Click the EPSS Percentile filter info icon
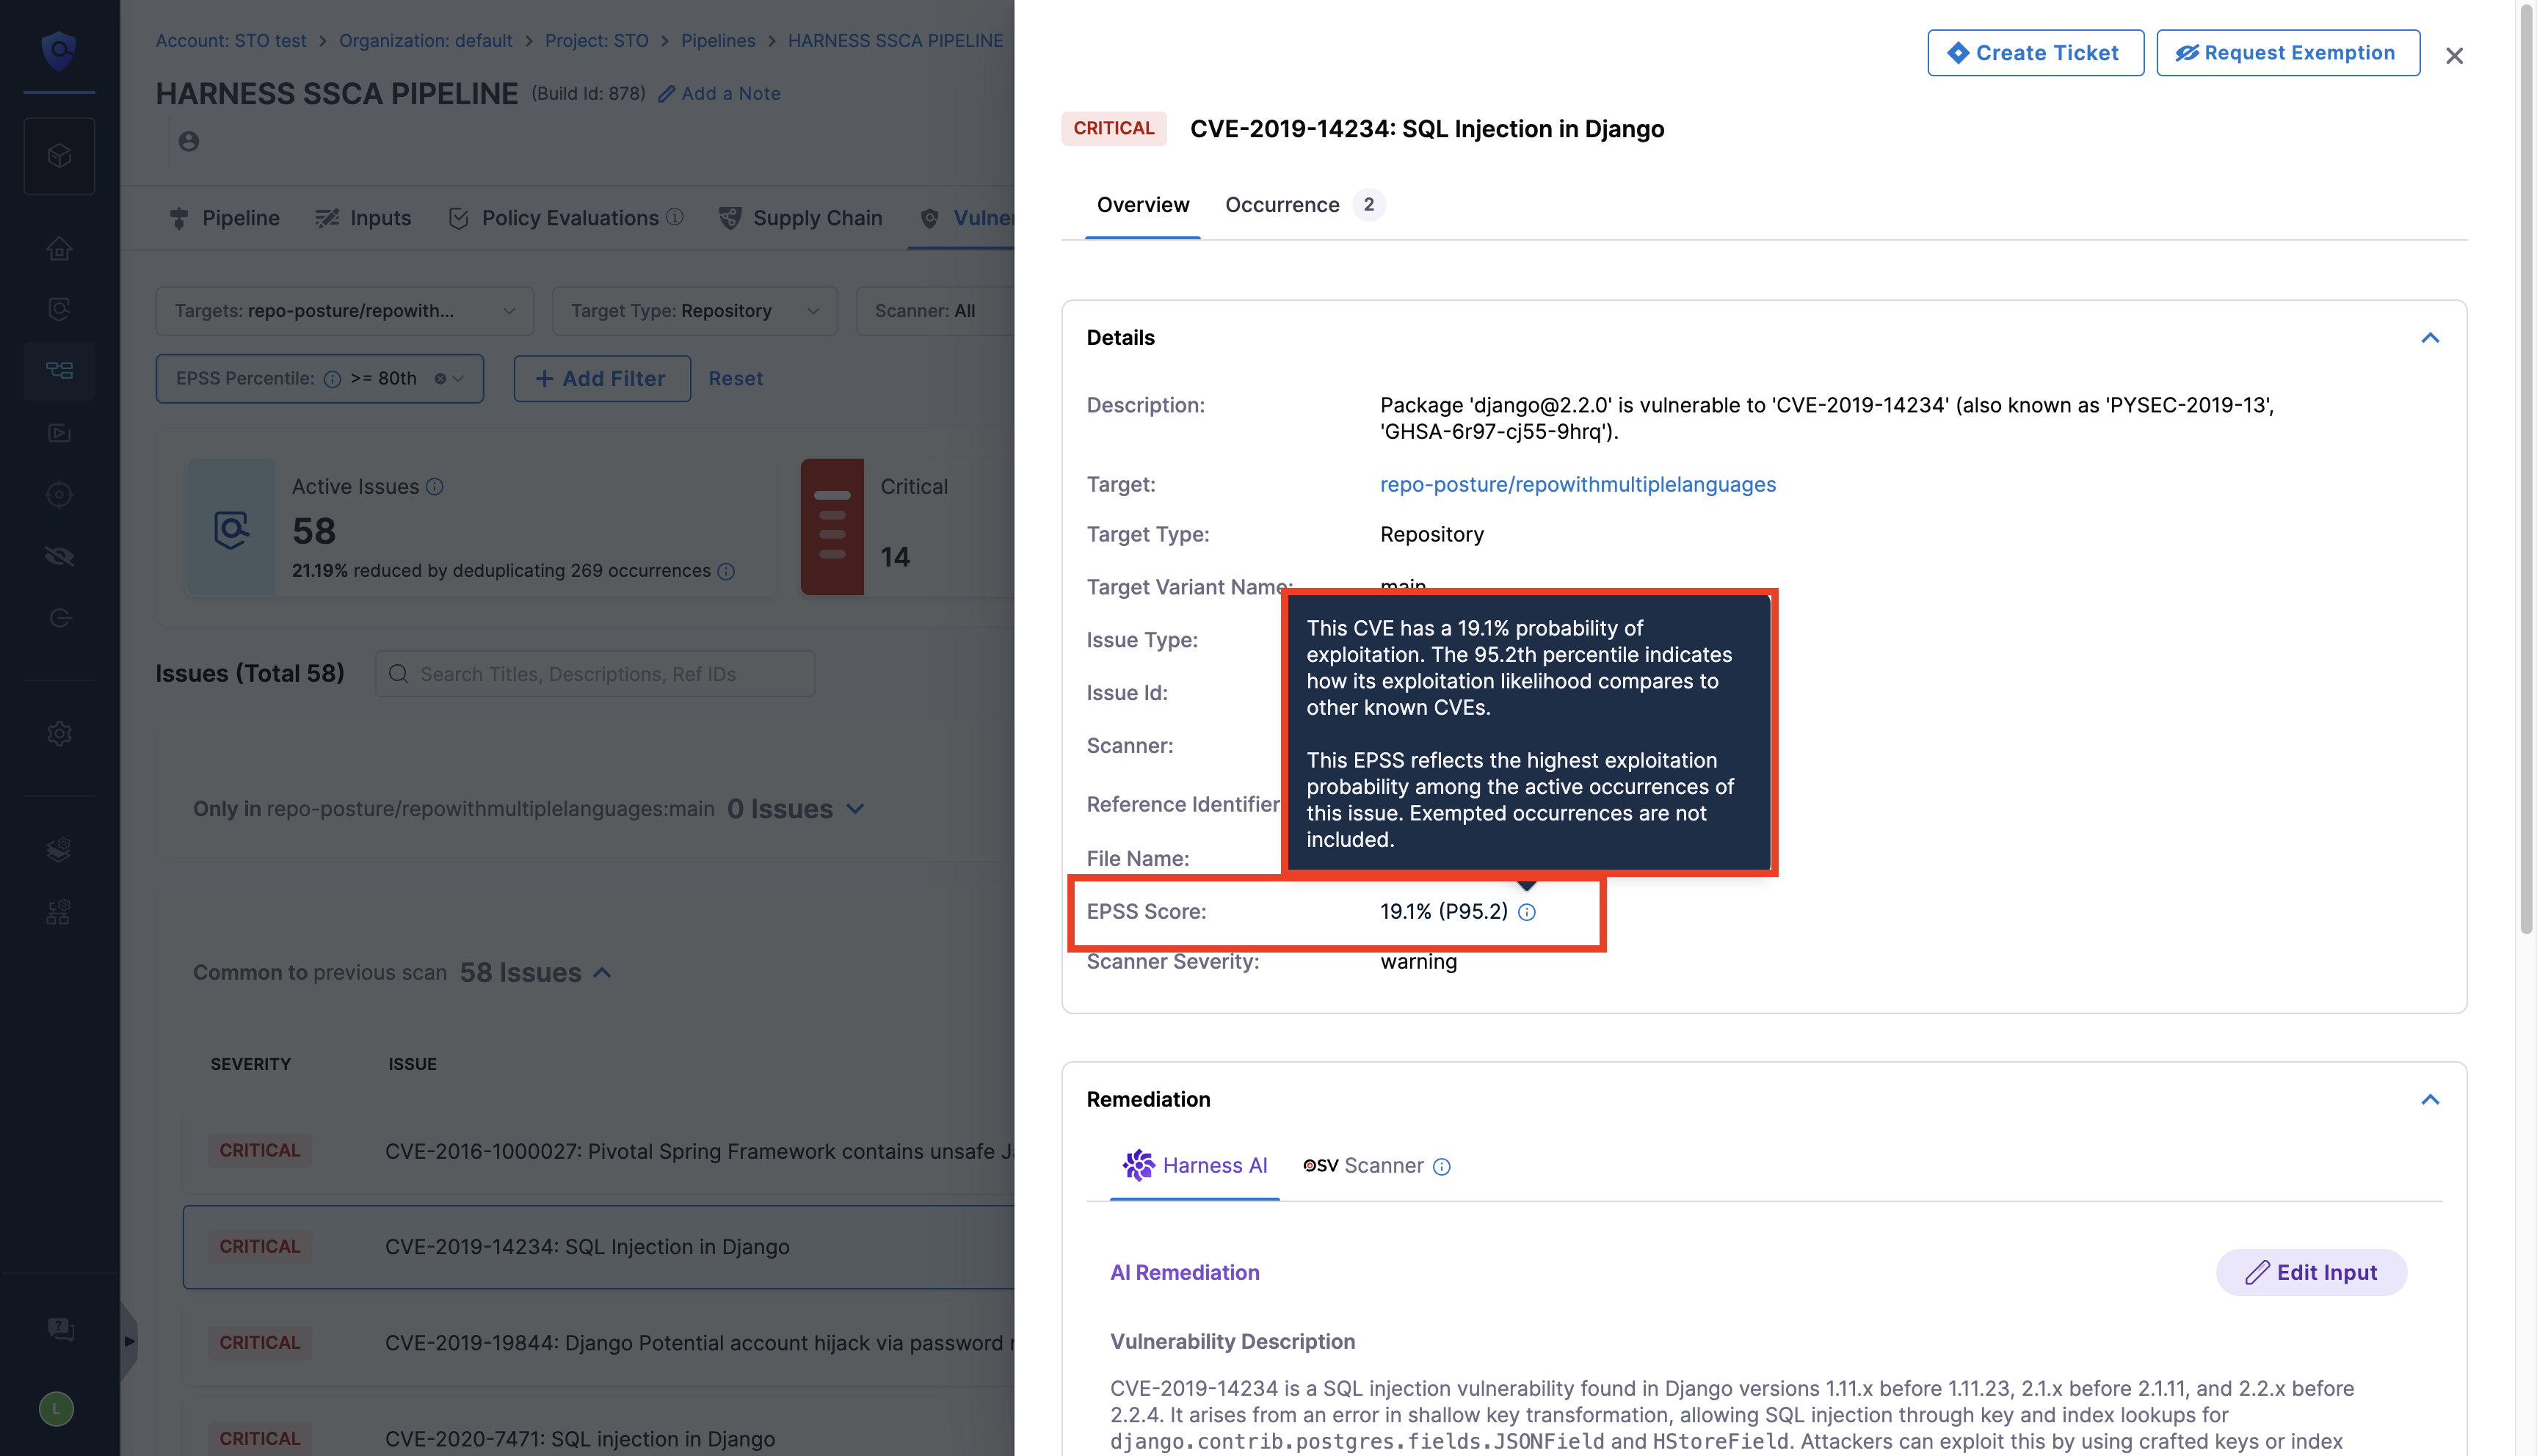 click(x=333, y=379)
